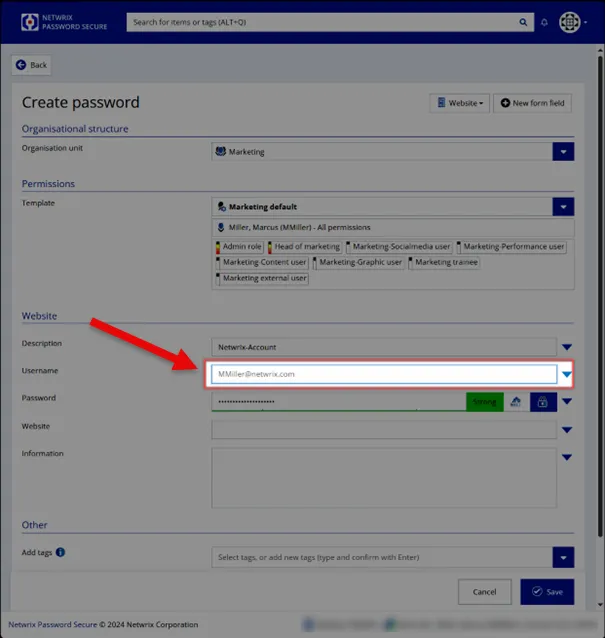Click the password generator icon

click(x=515, y=402)
